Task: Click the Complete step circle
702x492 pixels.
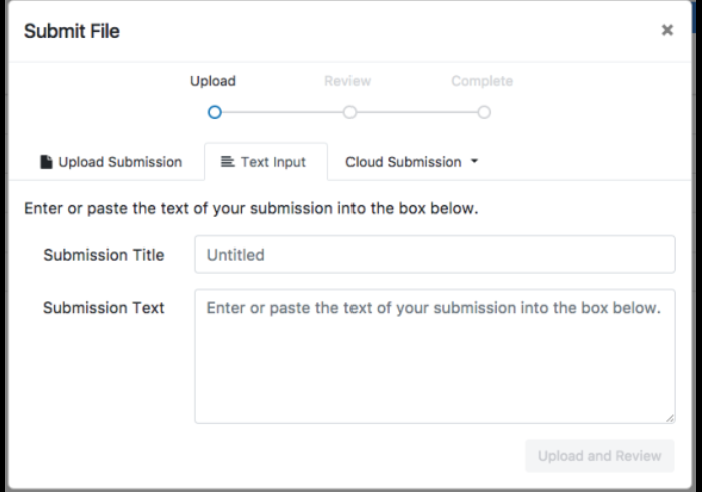Action: coord(484,112)
